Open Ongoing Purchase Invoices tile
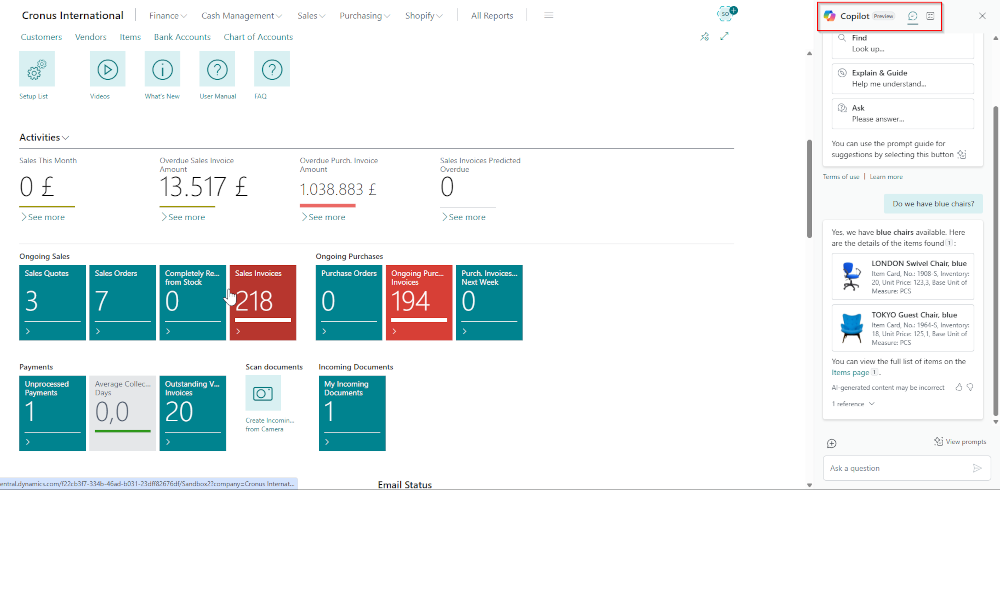The height and width of the screenshot is (600, 1000). [419, 302]
